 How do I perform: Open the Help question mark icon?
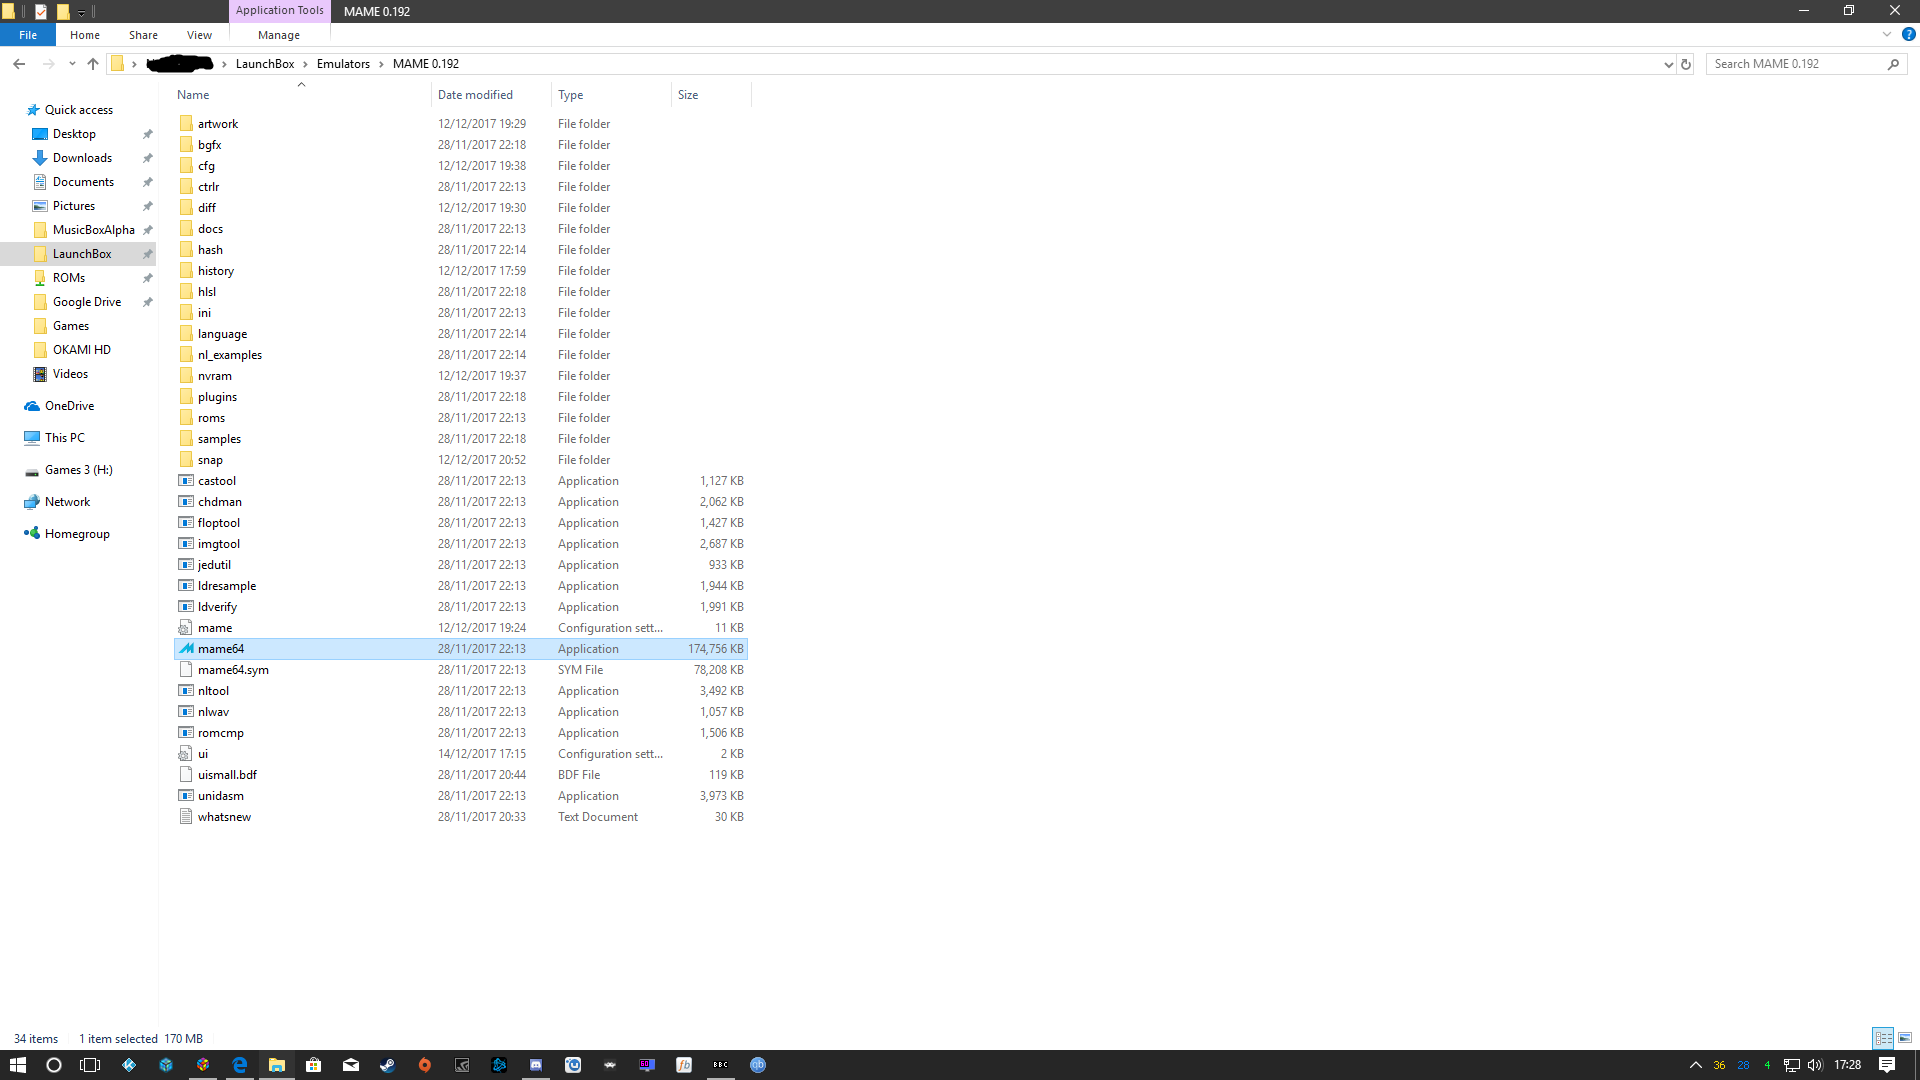(1908, 34)
